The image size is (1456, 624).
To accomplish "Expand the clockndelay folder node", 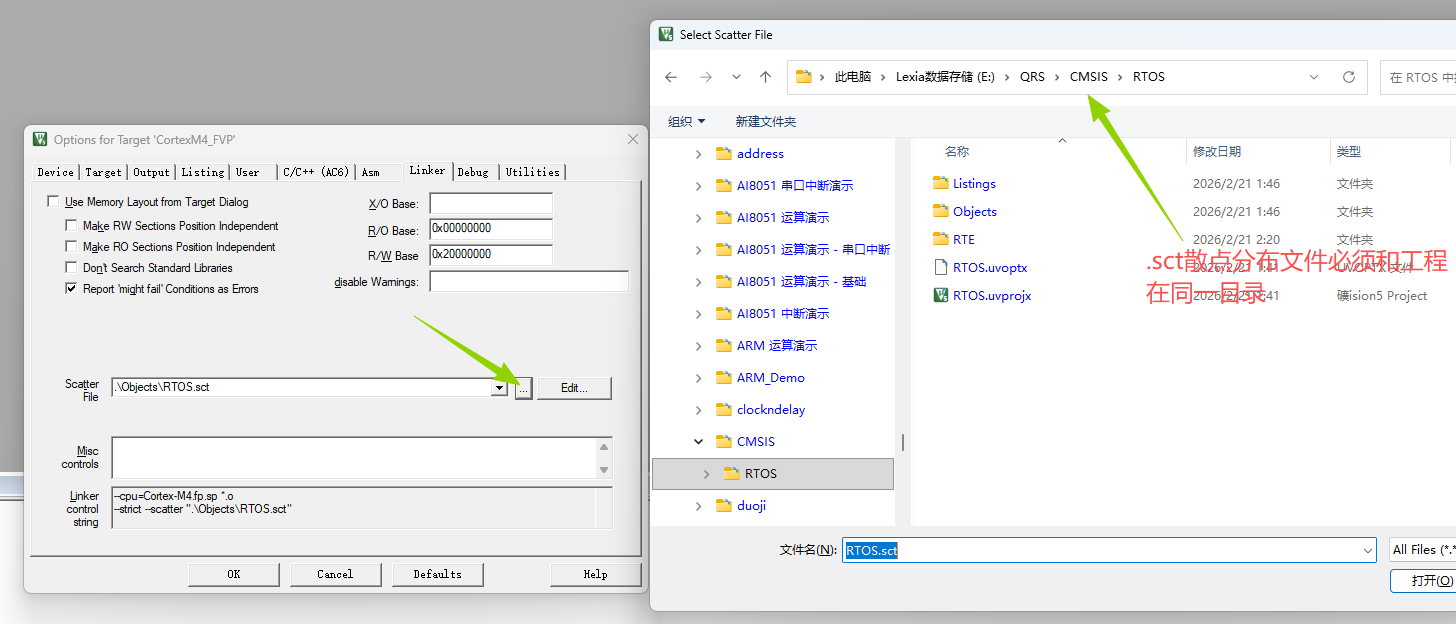I will pyautogui.click(x=698, y=410).
